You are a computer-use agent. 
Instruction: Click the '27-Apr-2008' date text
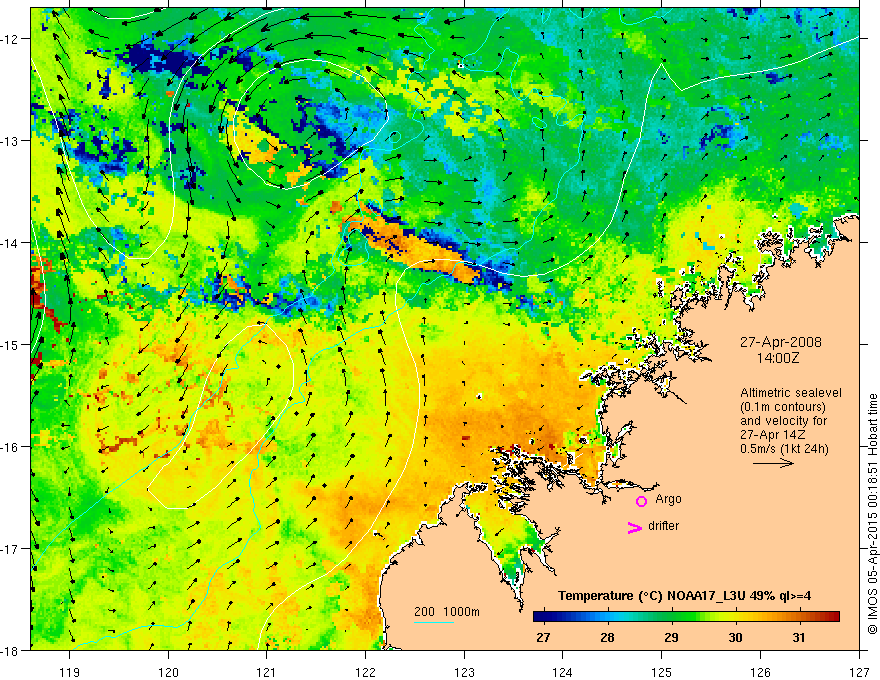[x=781, y=342]
